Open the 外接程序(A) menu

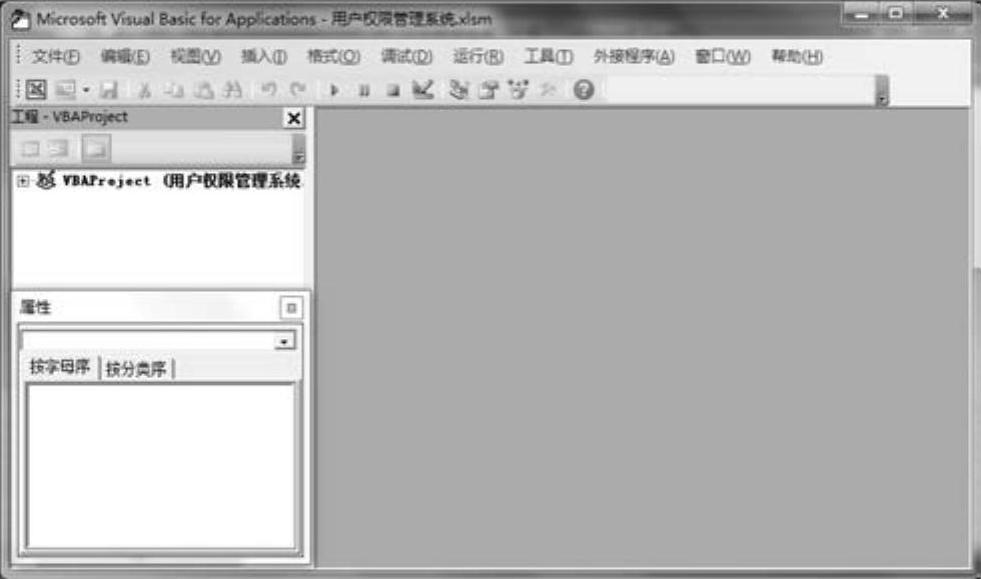634,57
